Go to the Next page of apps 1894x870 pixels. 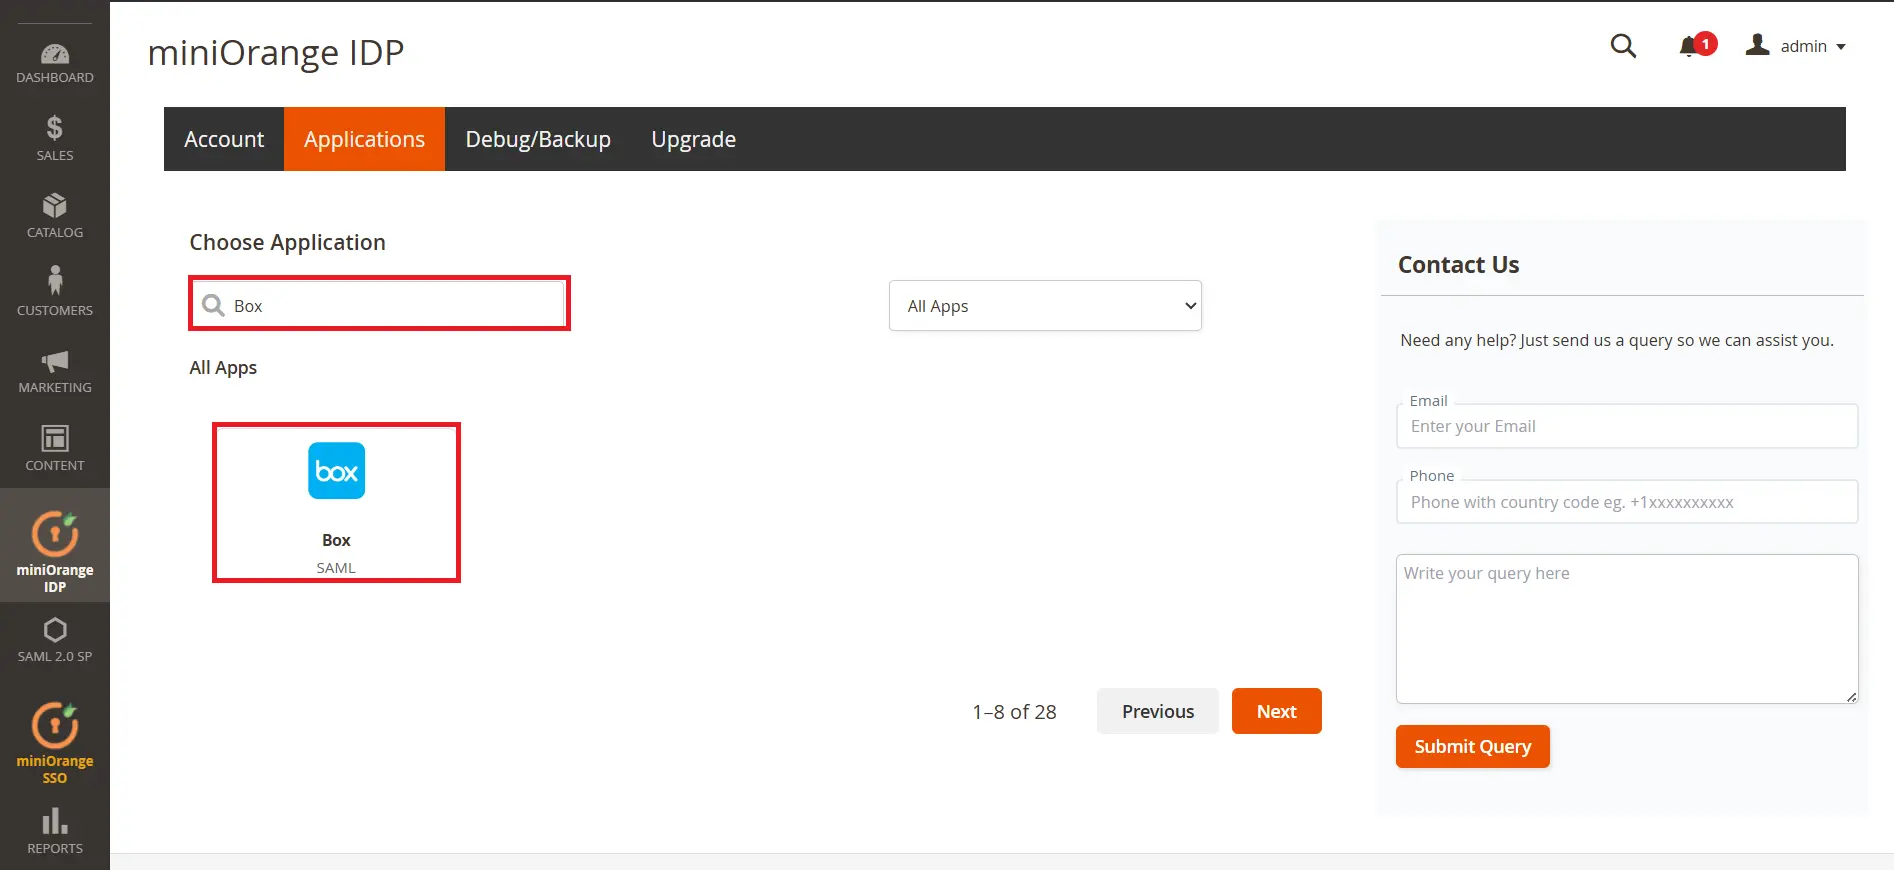click(x=1276, y=711)
